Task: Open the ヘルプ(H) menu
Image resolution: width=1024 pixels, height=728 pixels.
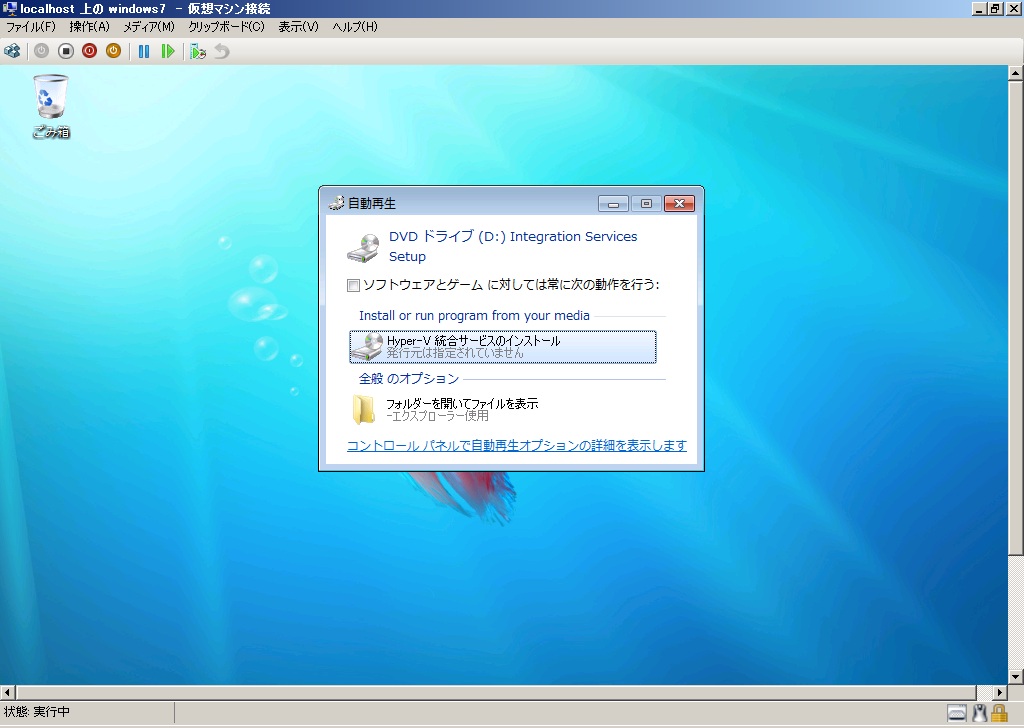Action: click(x=355, y=27)
